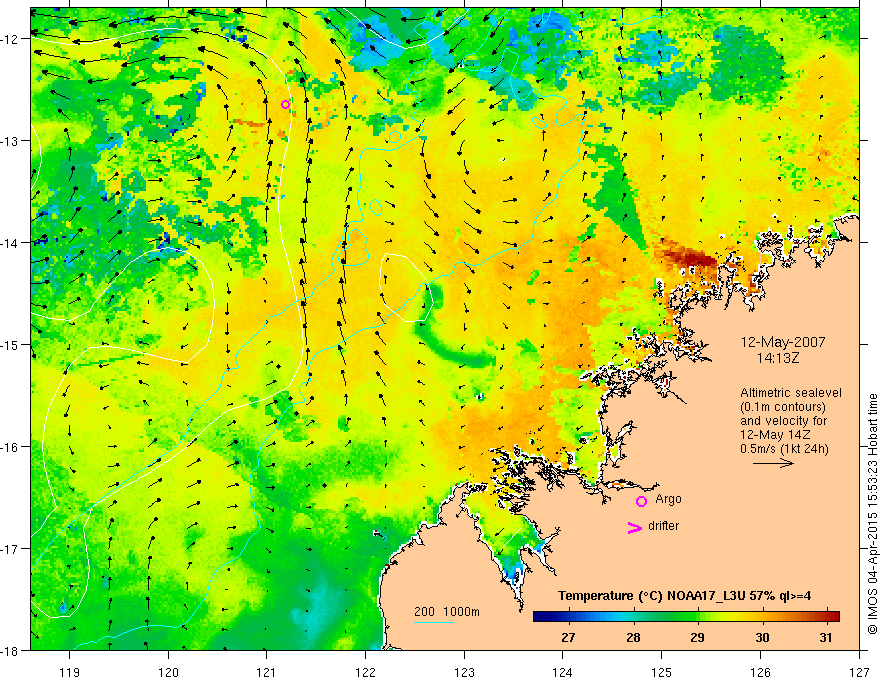880x680 pixels.
Task: Click the magenta drifter arrowhead legend symbol
Action: coord(635,527)
